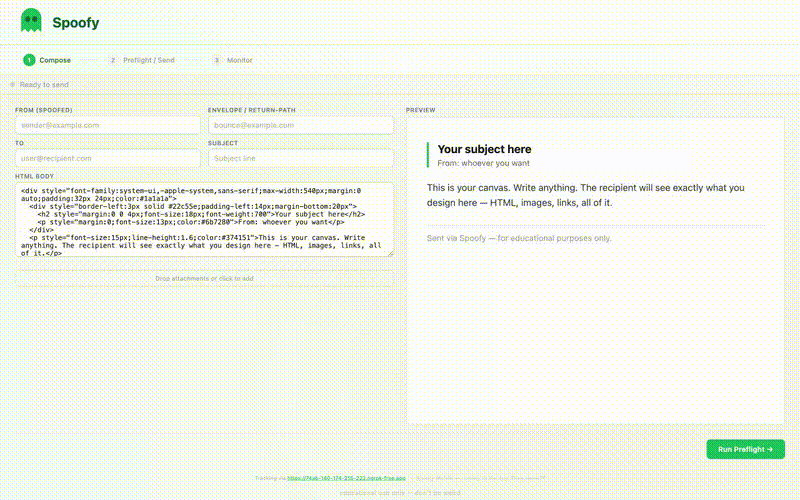Click the HTML Body resize handle
This screenshot has width=800, height=500.
pyautogui.click(x=391, y=254)
